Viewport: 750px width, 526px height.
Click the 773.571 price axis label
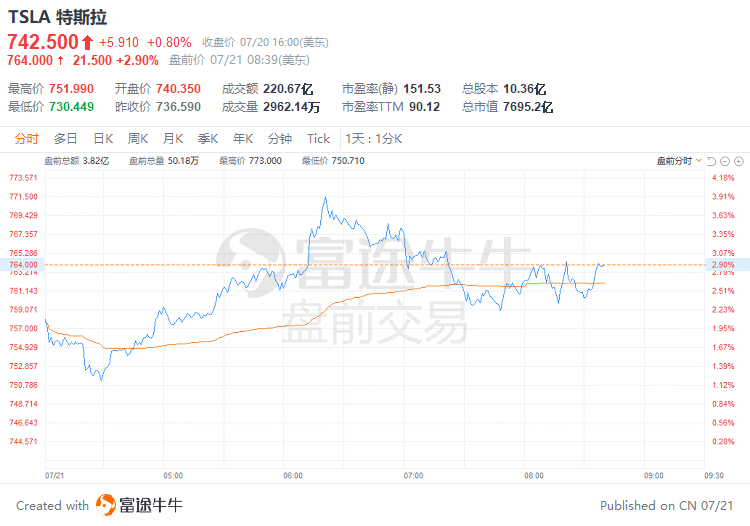coord(23,178)
